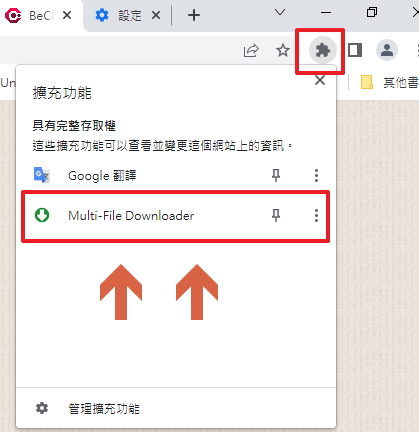Pin the Multi-File Downloader extension
This screenshot has width=419, height=432.
coord(276,216)
